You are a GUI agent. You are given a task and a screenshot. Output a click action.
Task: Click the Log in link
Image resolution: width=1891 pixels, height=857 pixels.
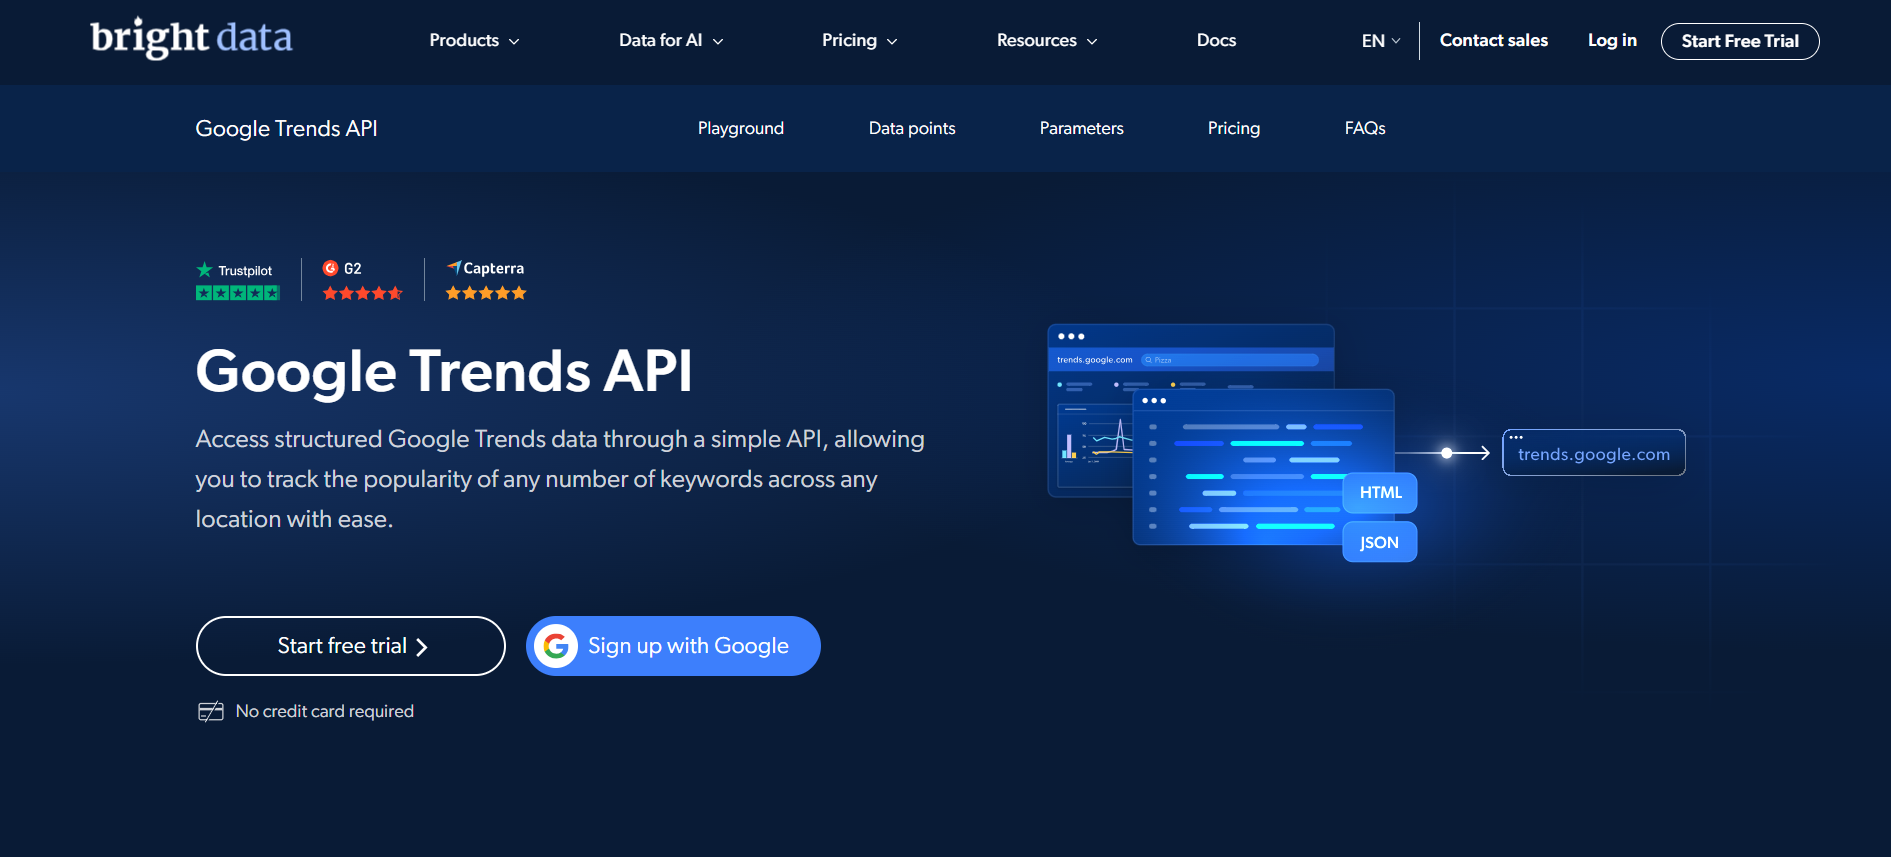(x=1612, y=41)
